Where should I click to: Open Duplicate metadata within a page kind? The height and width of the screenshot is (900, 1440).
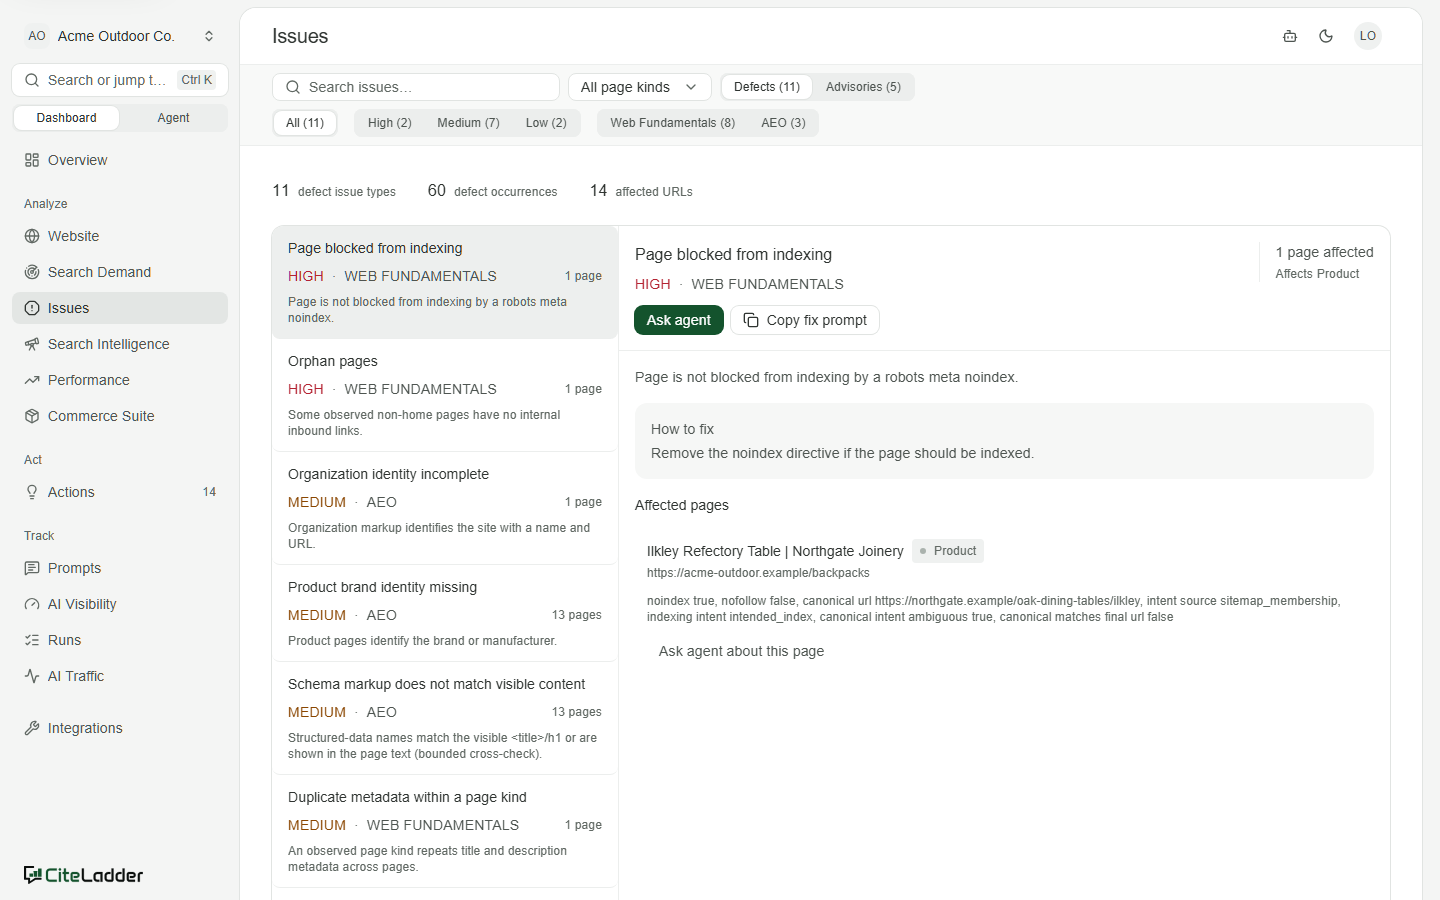pos(445,831)
